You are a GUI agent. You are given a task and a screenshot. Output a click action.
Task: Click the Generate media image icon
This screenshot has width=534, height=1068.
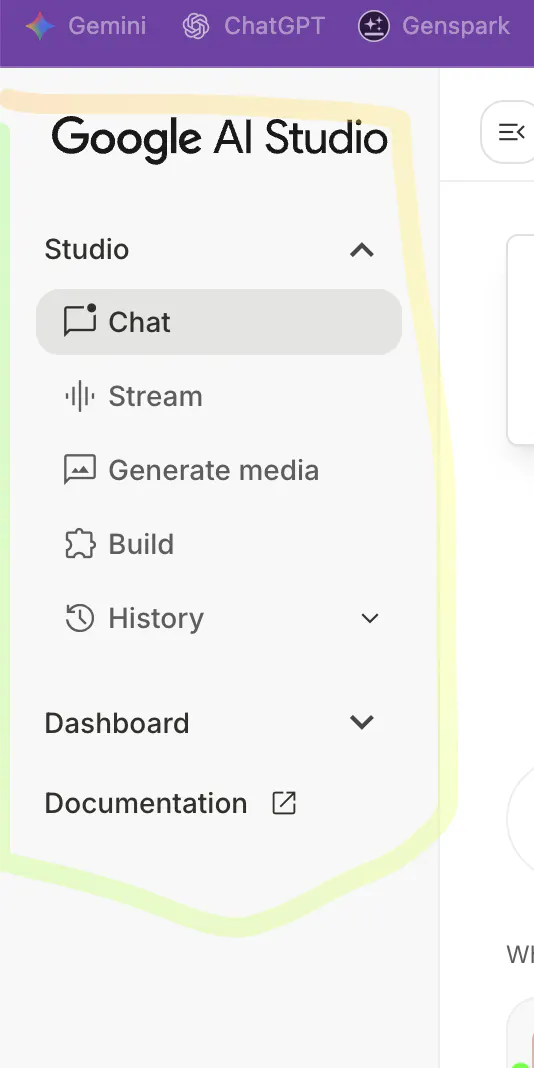80,470
